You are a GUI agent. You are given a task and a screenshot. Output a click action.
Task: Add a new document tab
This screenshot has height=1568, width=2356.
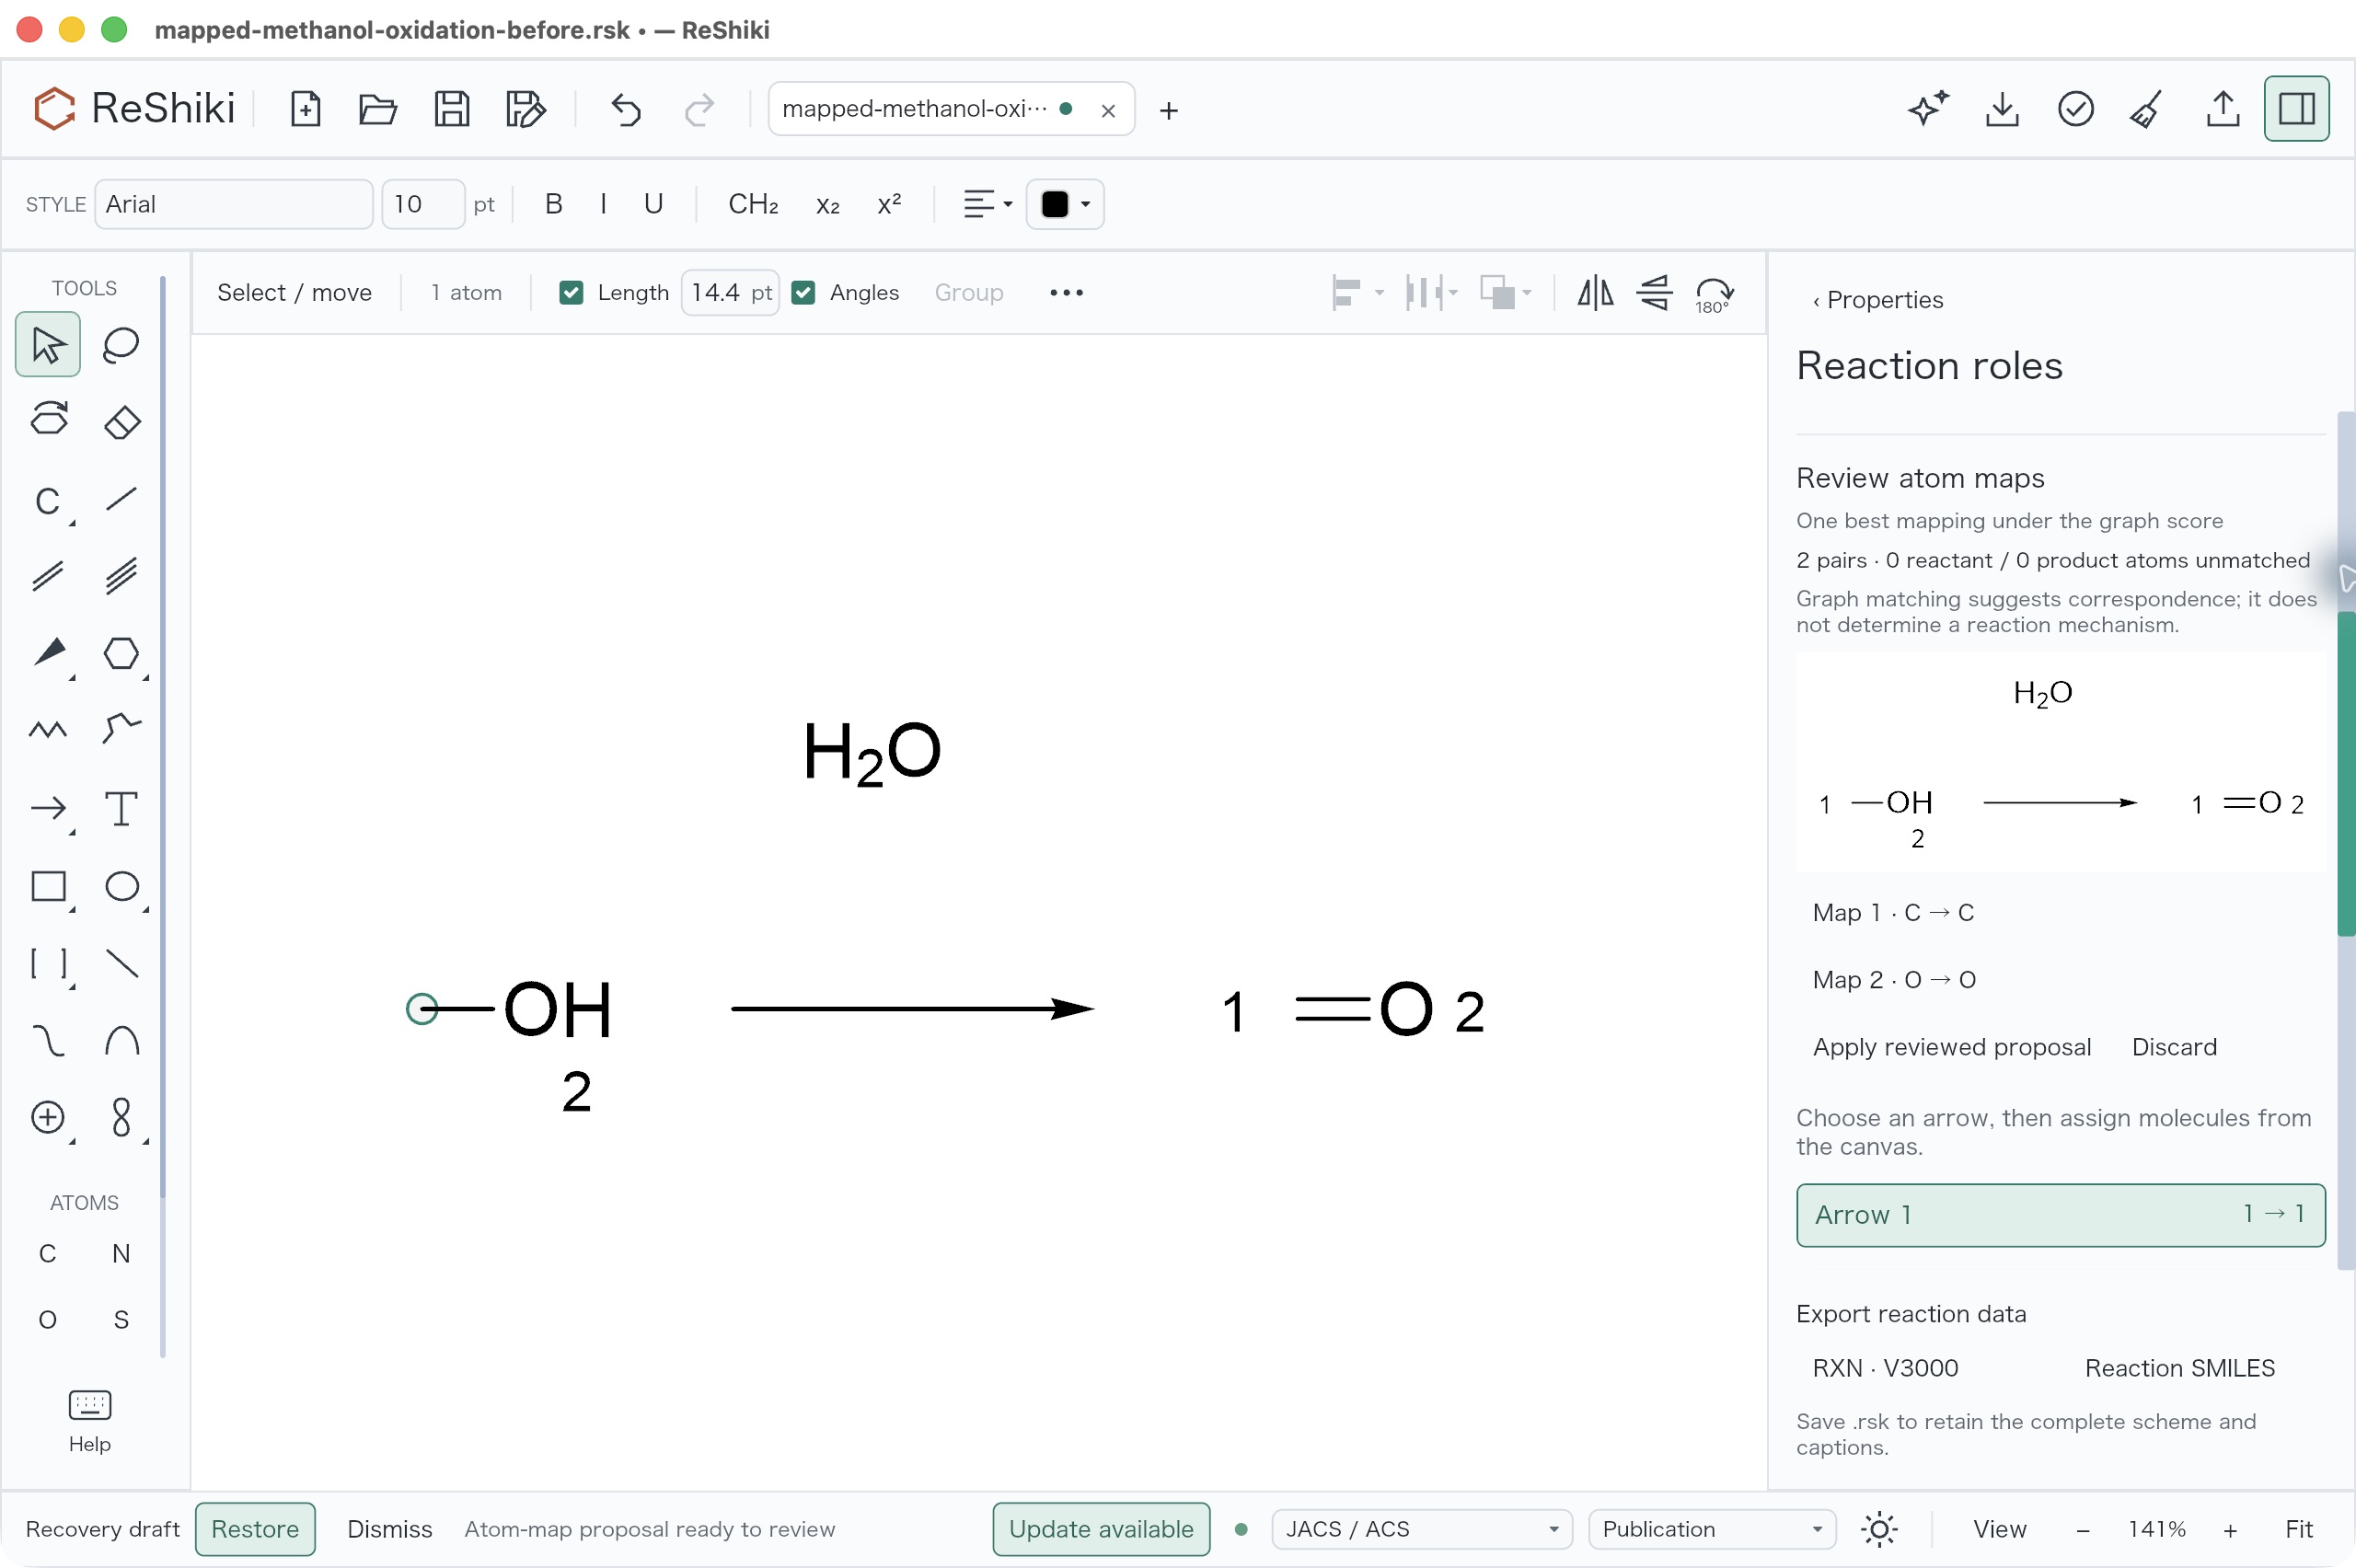pyautogui.click(x=1168, y=110)
